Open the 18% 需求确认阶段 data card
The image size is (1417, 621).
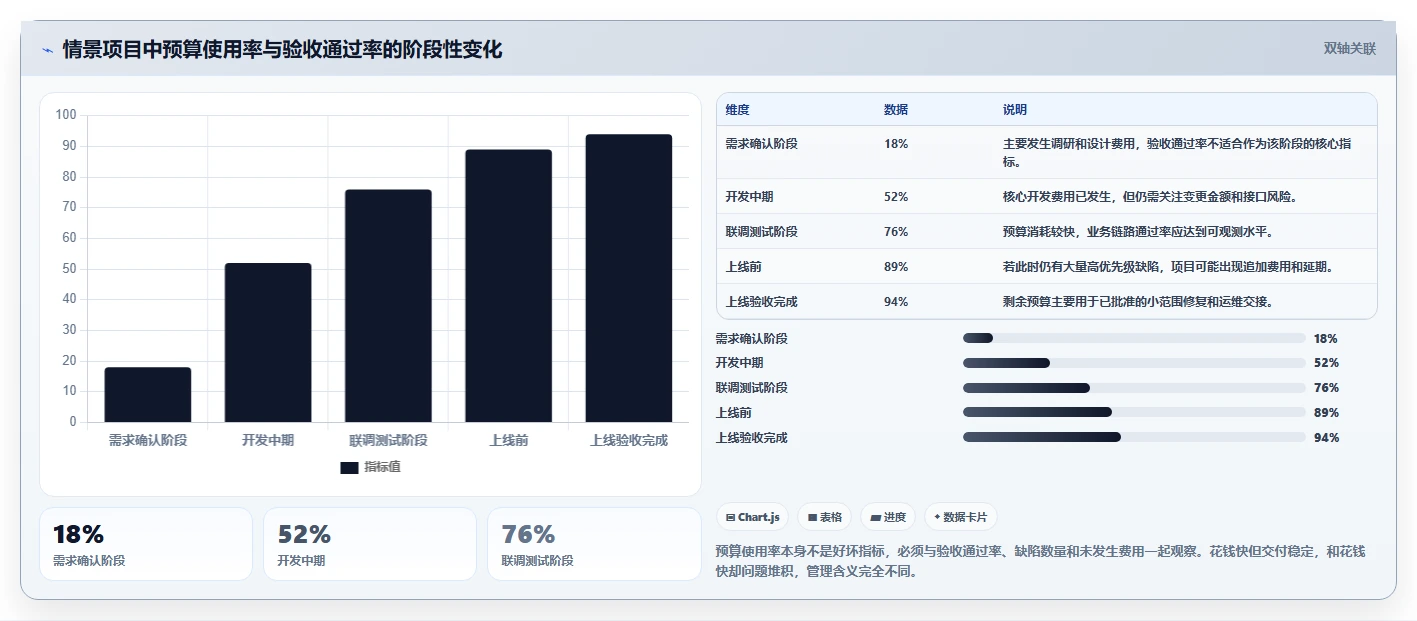[x=146, y=544]
